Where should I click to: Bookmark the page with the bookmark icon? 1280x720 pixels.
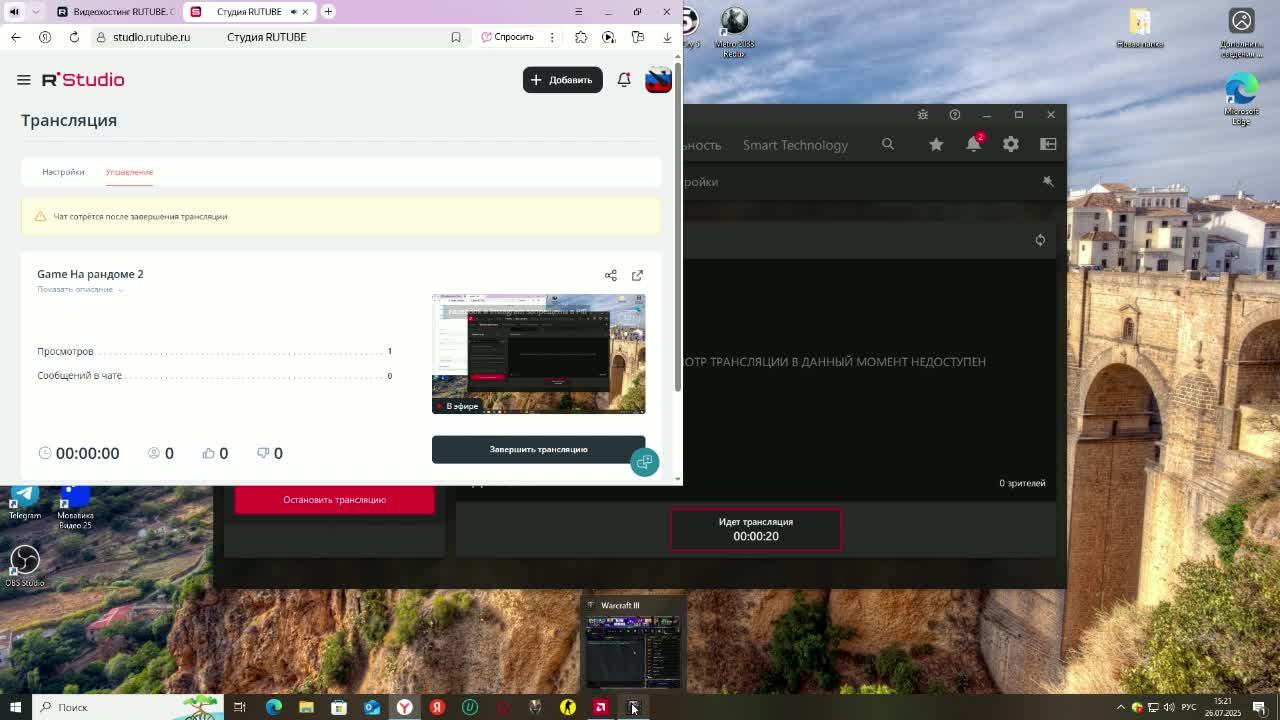(456, 37)
